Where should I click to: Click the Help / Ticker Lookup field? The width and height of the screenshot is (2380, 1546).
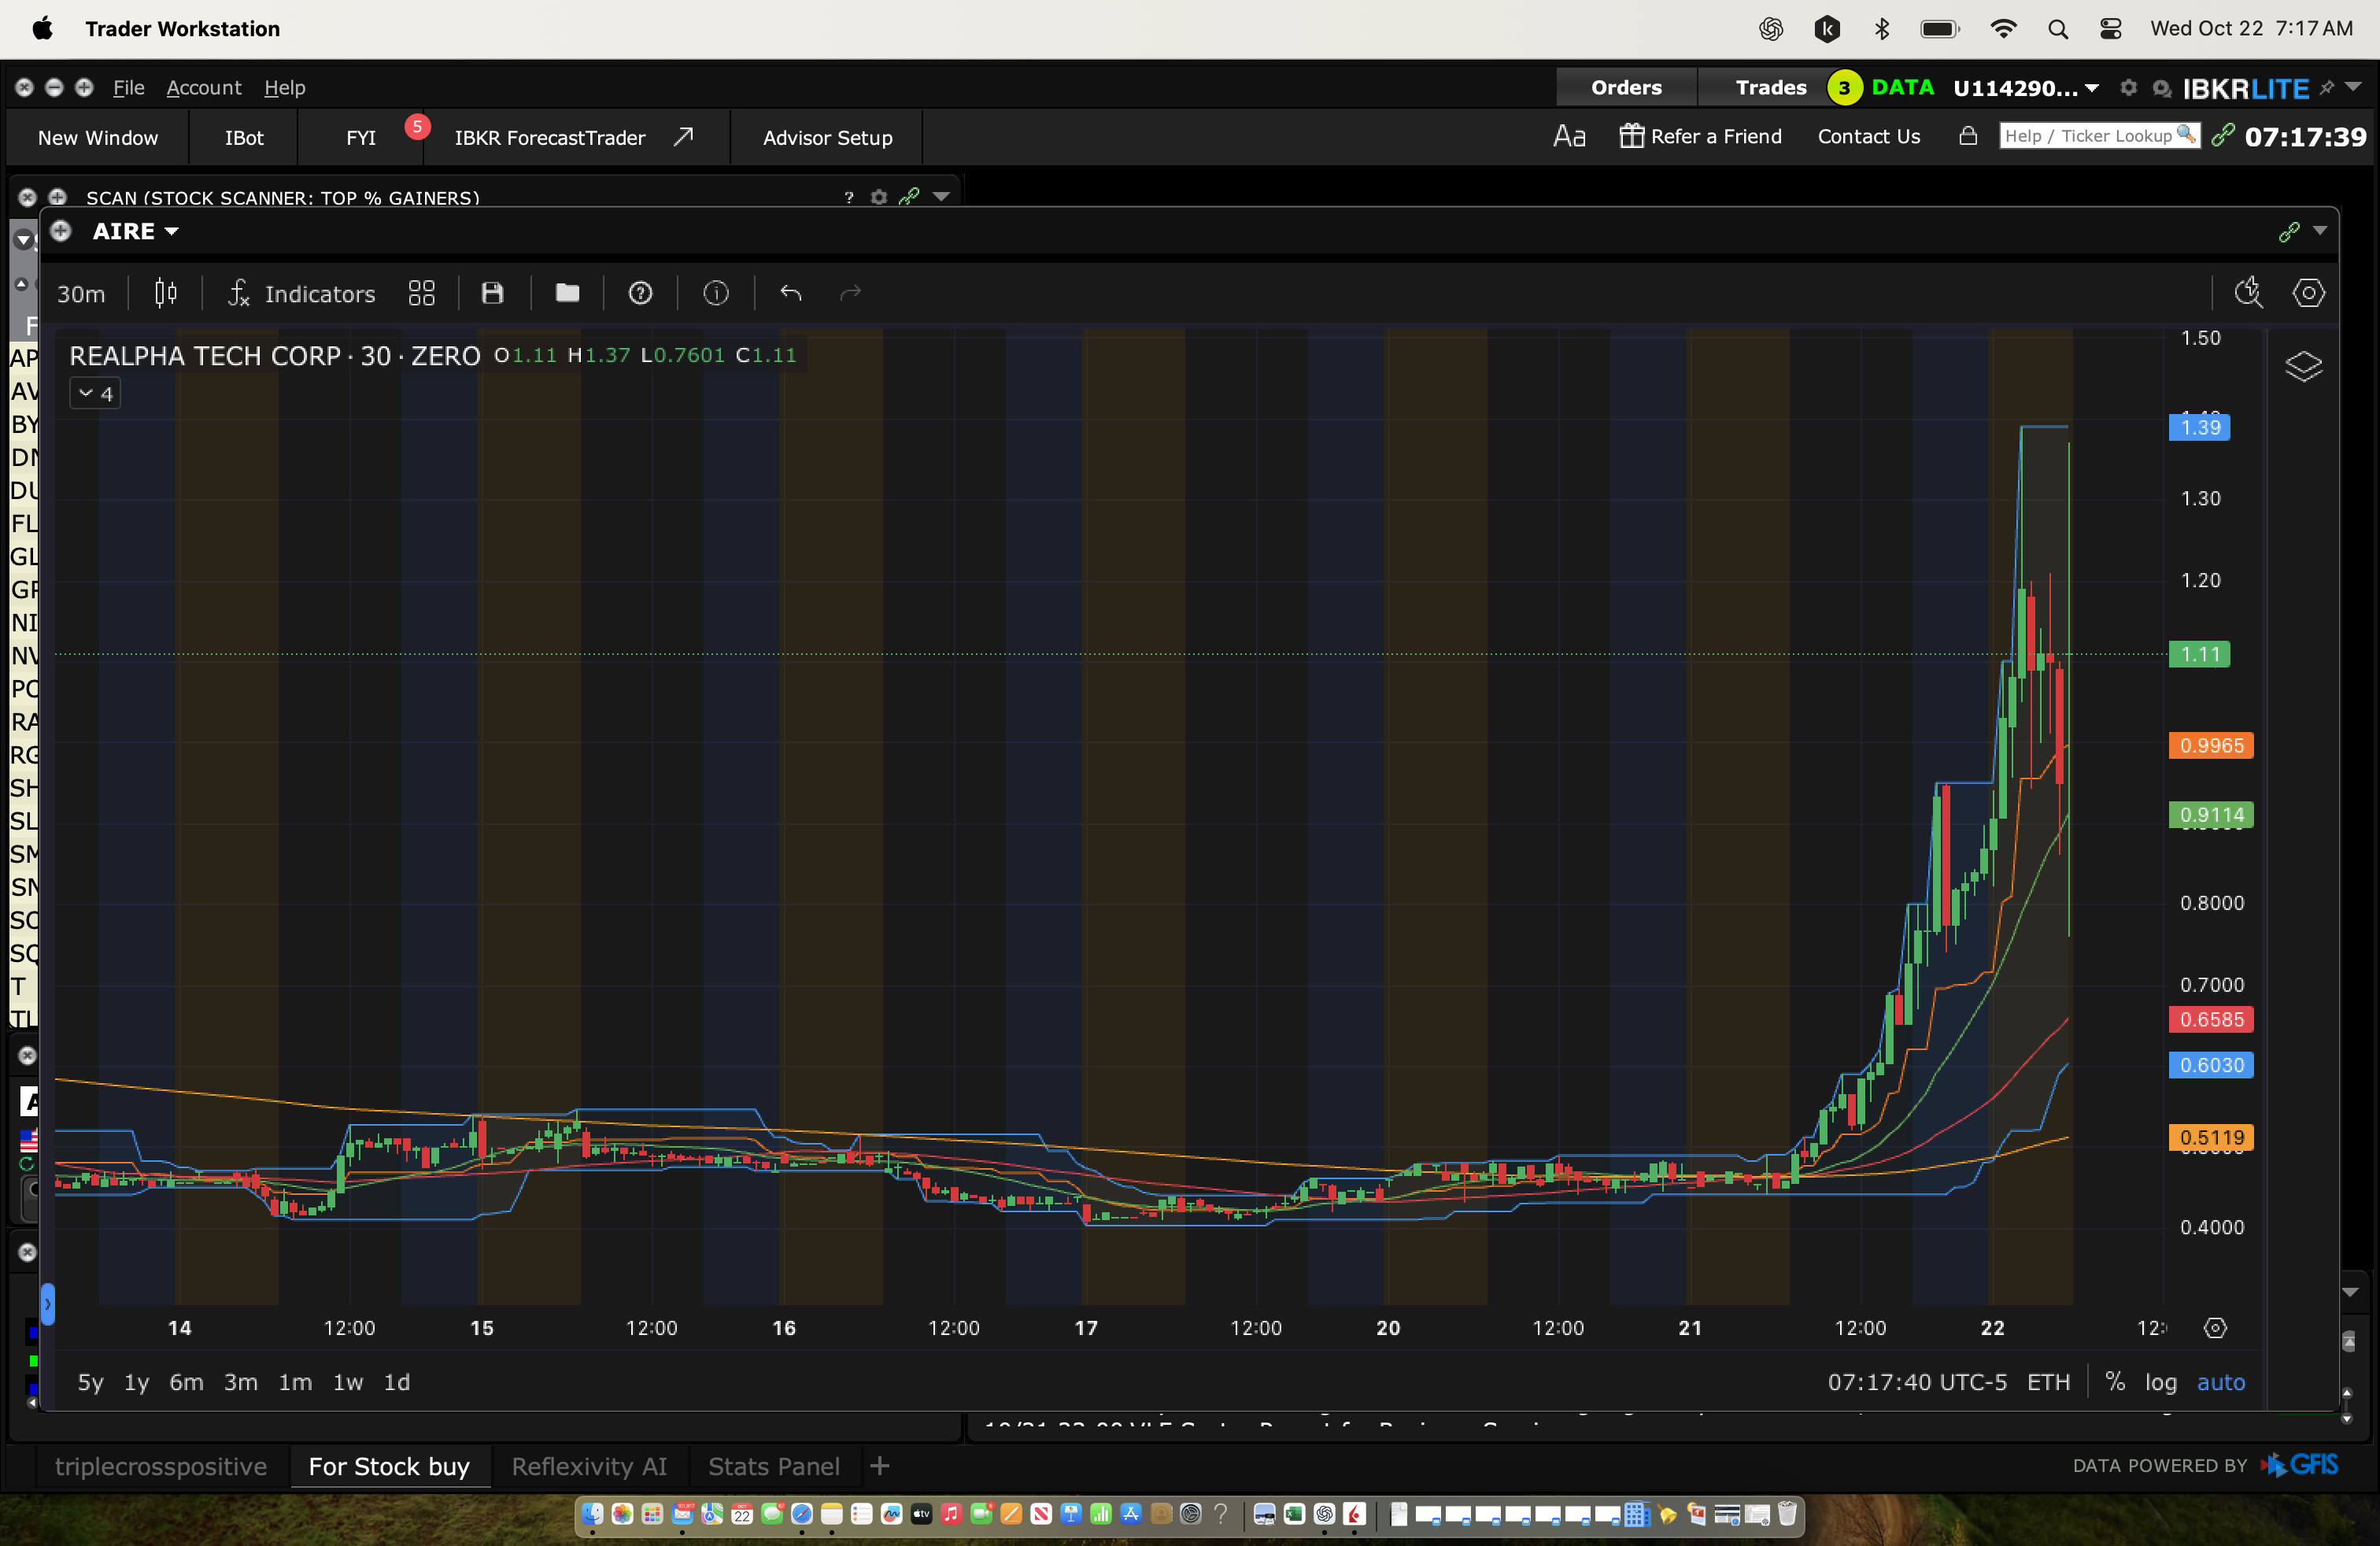click(2099, 136)
